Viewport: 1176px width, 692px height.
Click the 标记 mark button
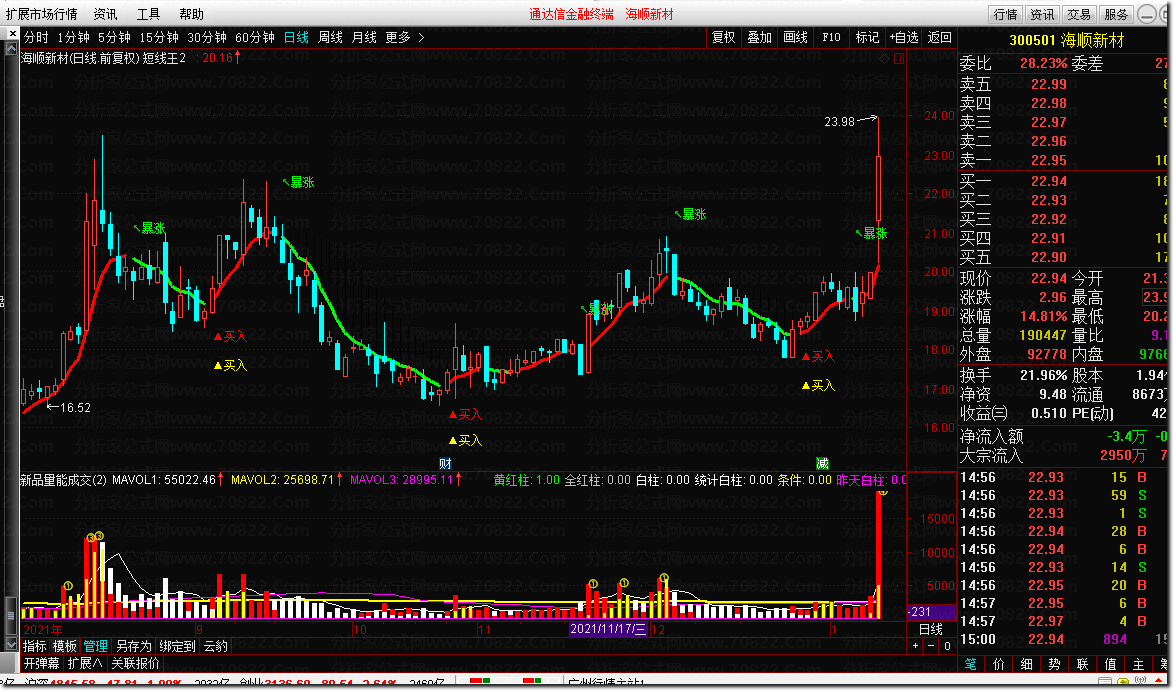coord(867,37)
